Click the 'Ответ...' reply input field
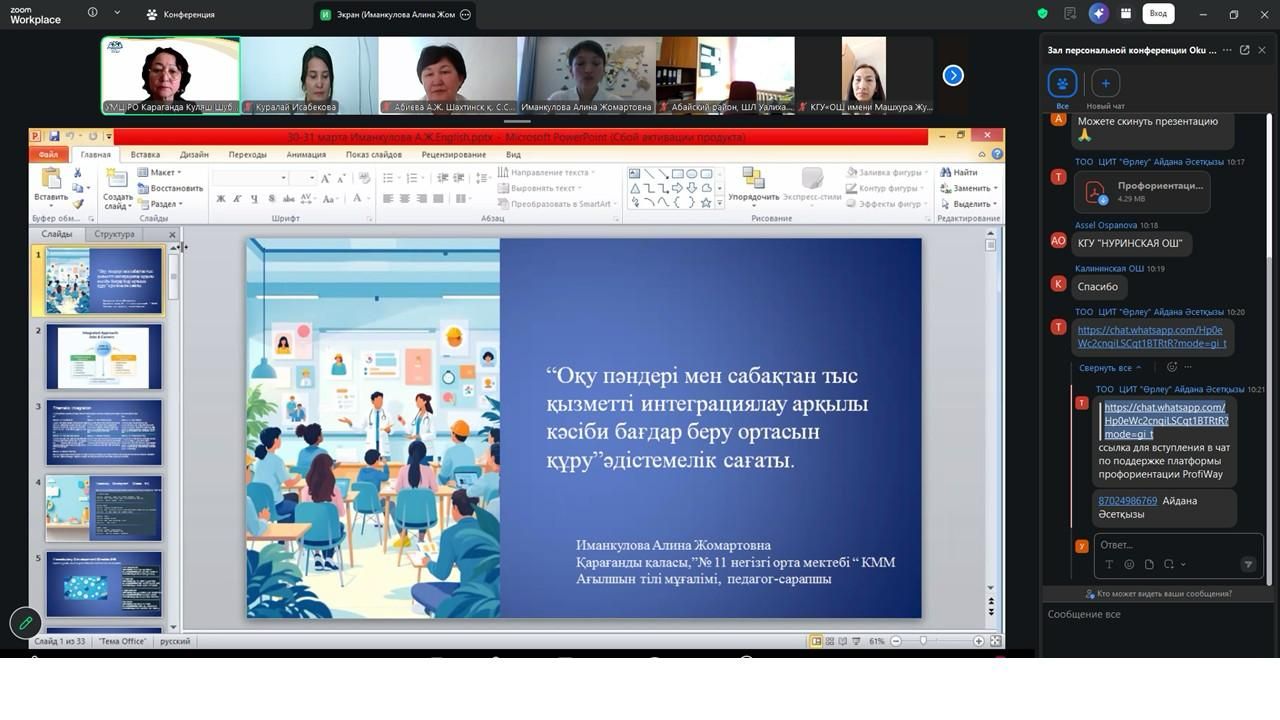This screenshot has width=1280, height=720. click(1170, 545)
